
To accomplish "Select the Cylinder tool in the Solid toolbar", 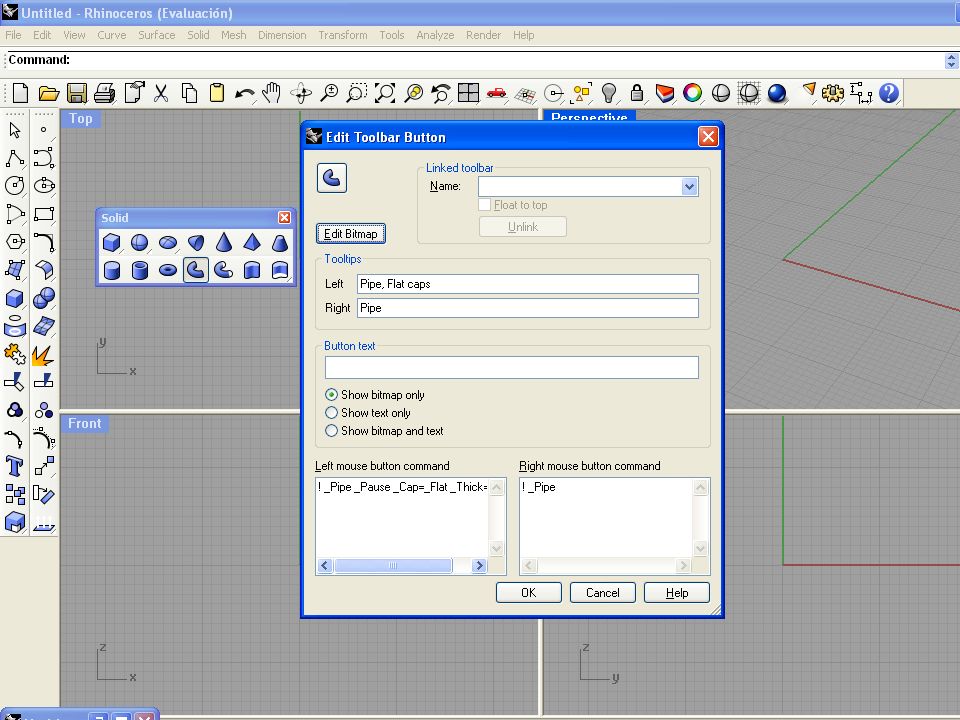I will point(111,270).
